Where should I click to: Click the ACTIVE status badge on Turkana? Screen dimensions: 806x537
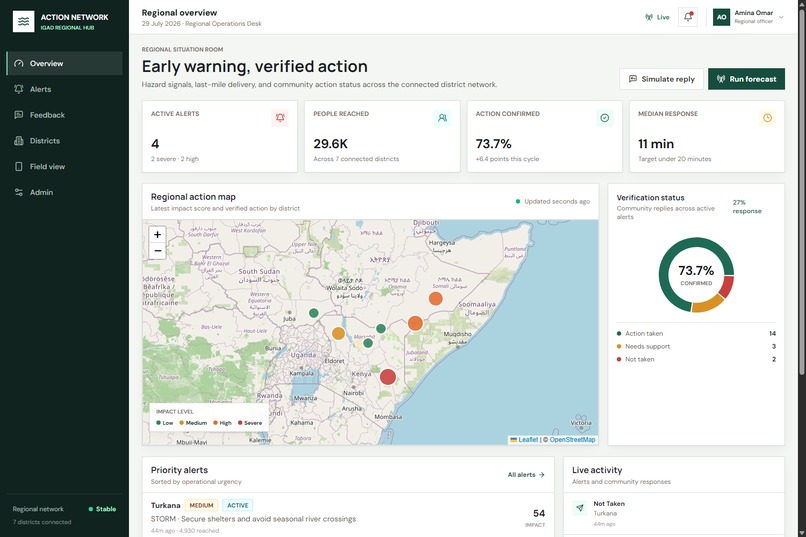[237, 505]
